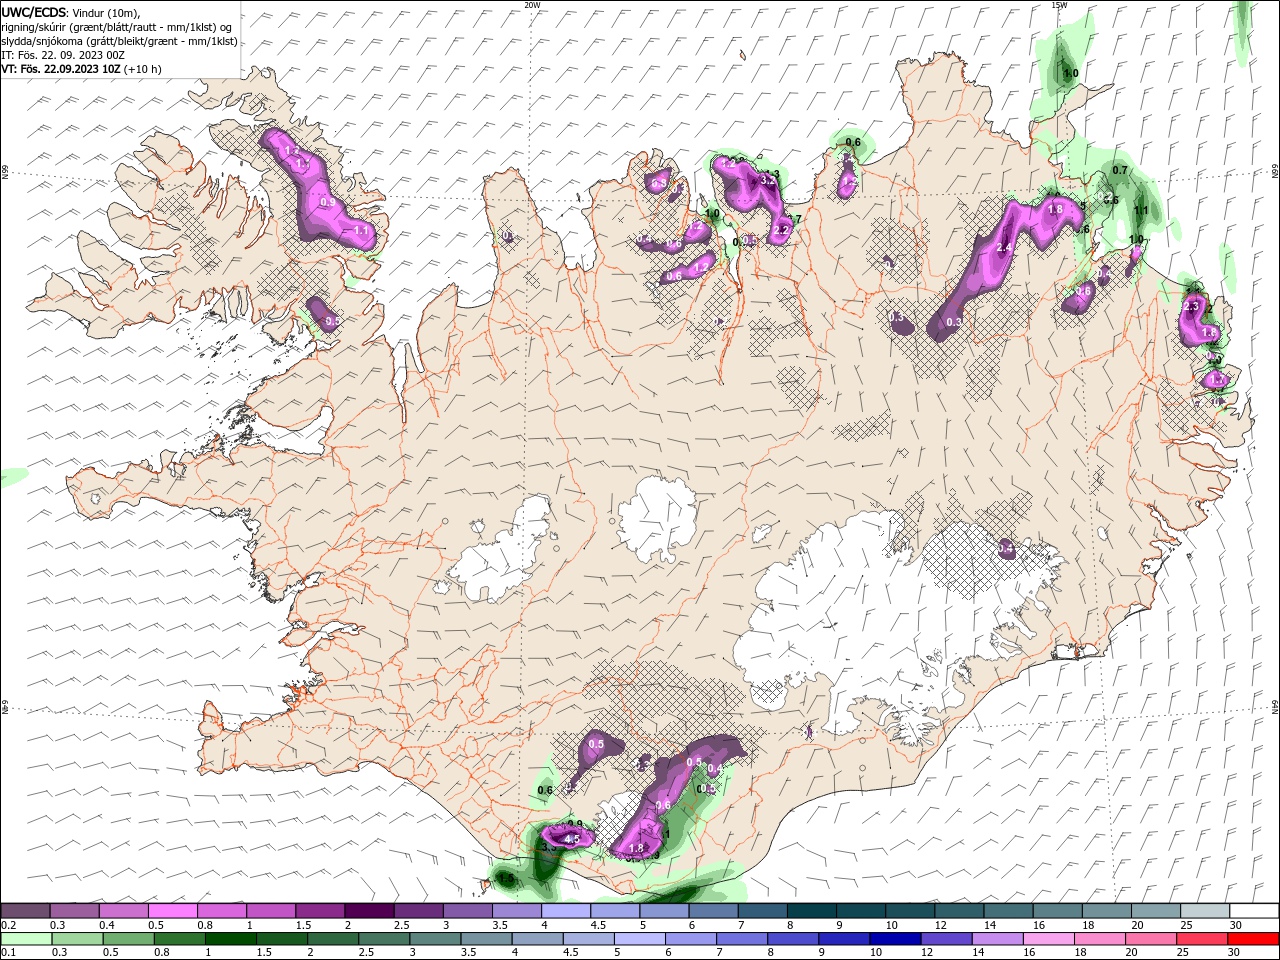Image resolution: width=1280 pixels, height=960 pixels.
Task: Select rain scale swatch between 2 and 2.5
Action: tap(333, 939)
